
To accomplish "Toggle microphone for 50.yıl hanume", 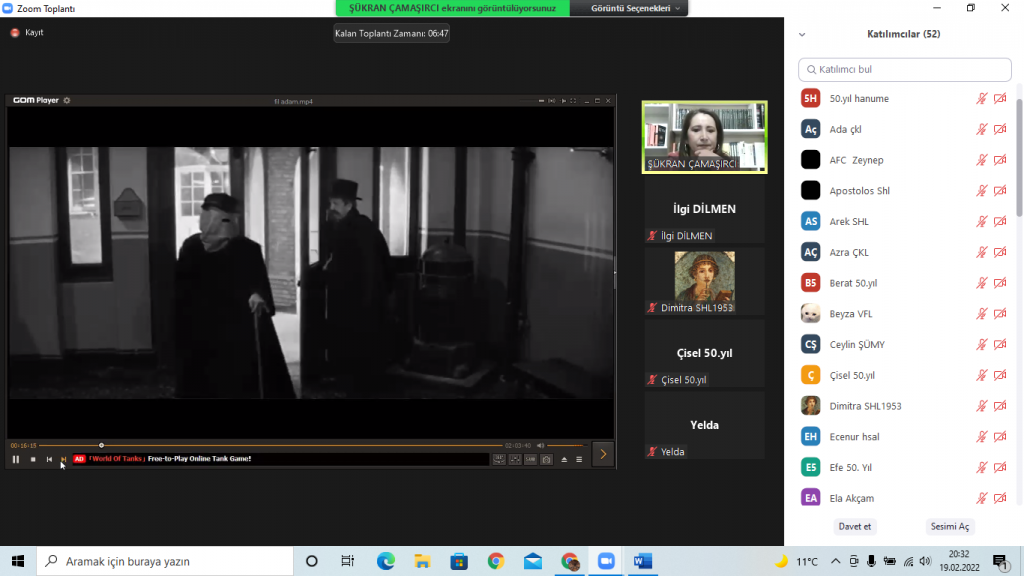I will (982, 98).
